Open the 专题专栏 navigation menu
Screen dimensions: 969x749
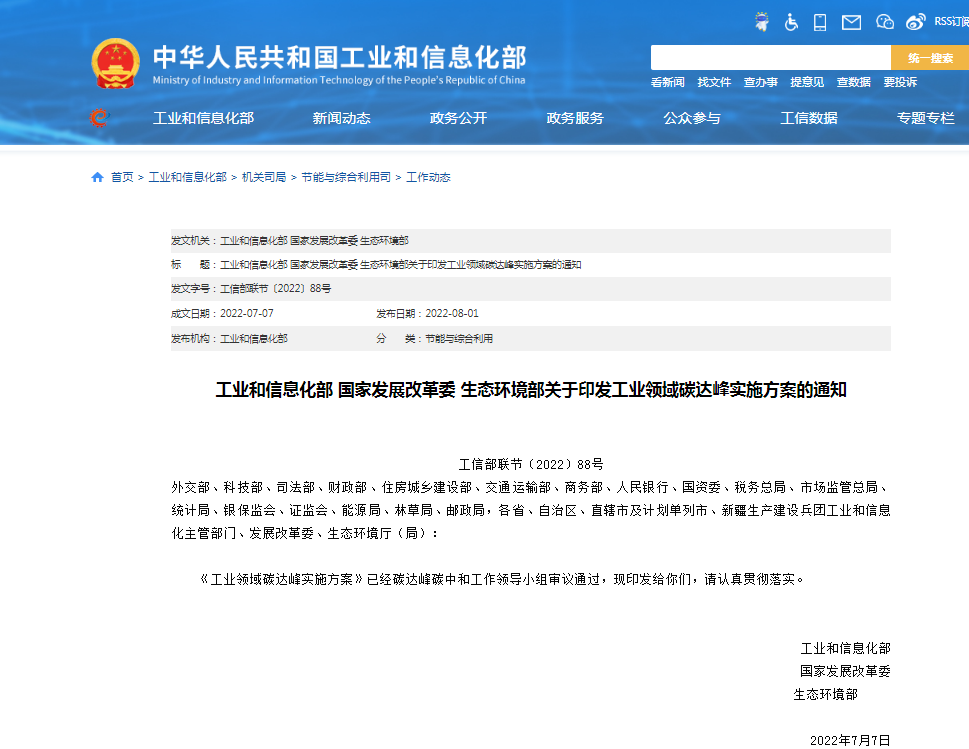click(x=925, y=118)
